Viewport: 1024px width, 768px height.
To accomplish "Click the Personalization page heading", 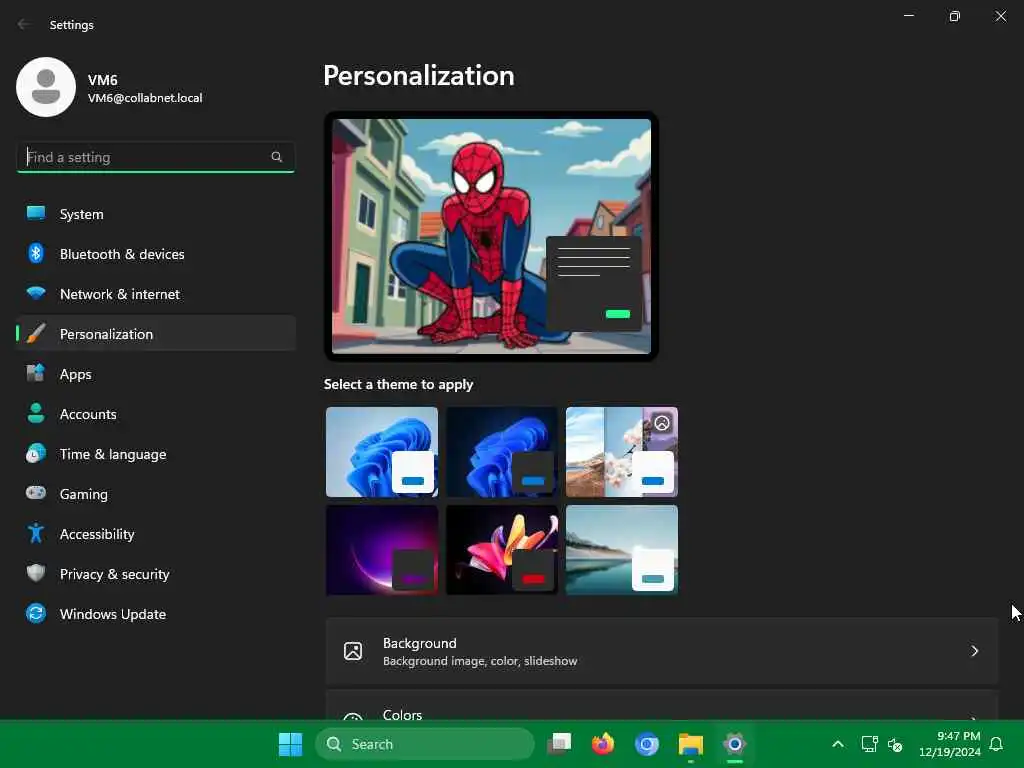I will pos(419,76).
